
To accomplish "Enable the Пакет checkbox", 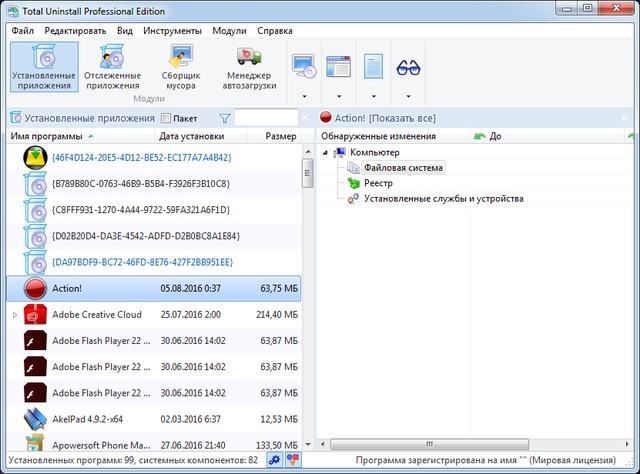I will coord(167,118).
